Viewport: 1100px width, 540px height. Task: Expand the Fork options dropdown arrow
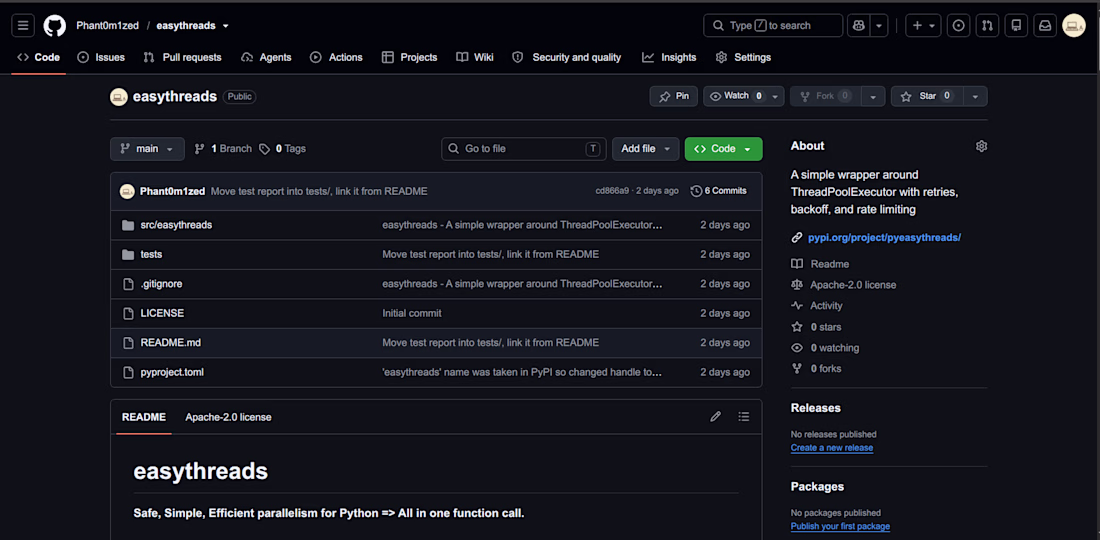pyautogui.click(x=873, y=97)
